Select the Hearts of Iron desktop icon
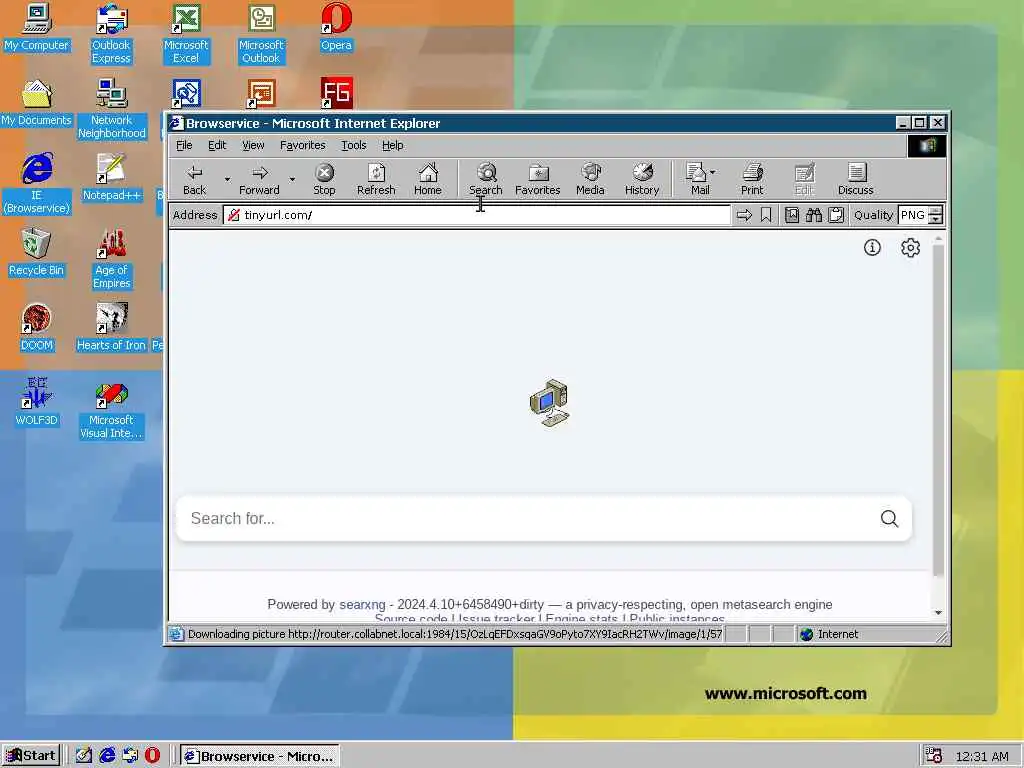This screenshot has width=1024, height=768. [111, 328]
